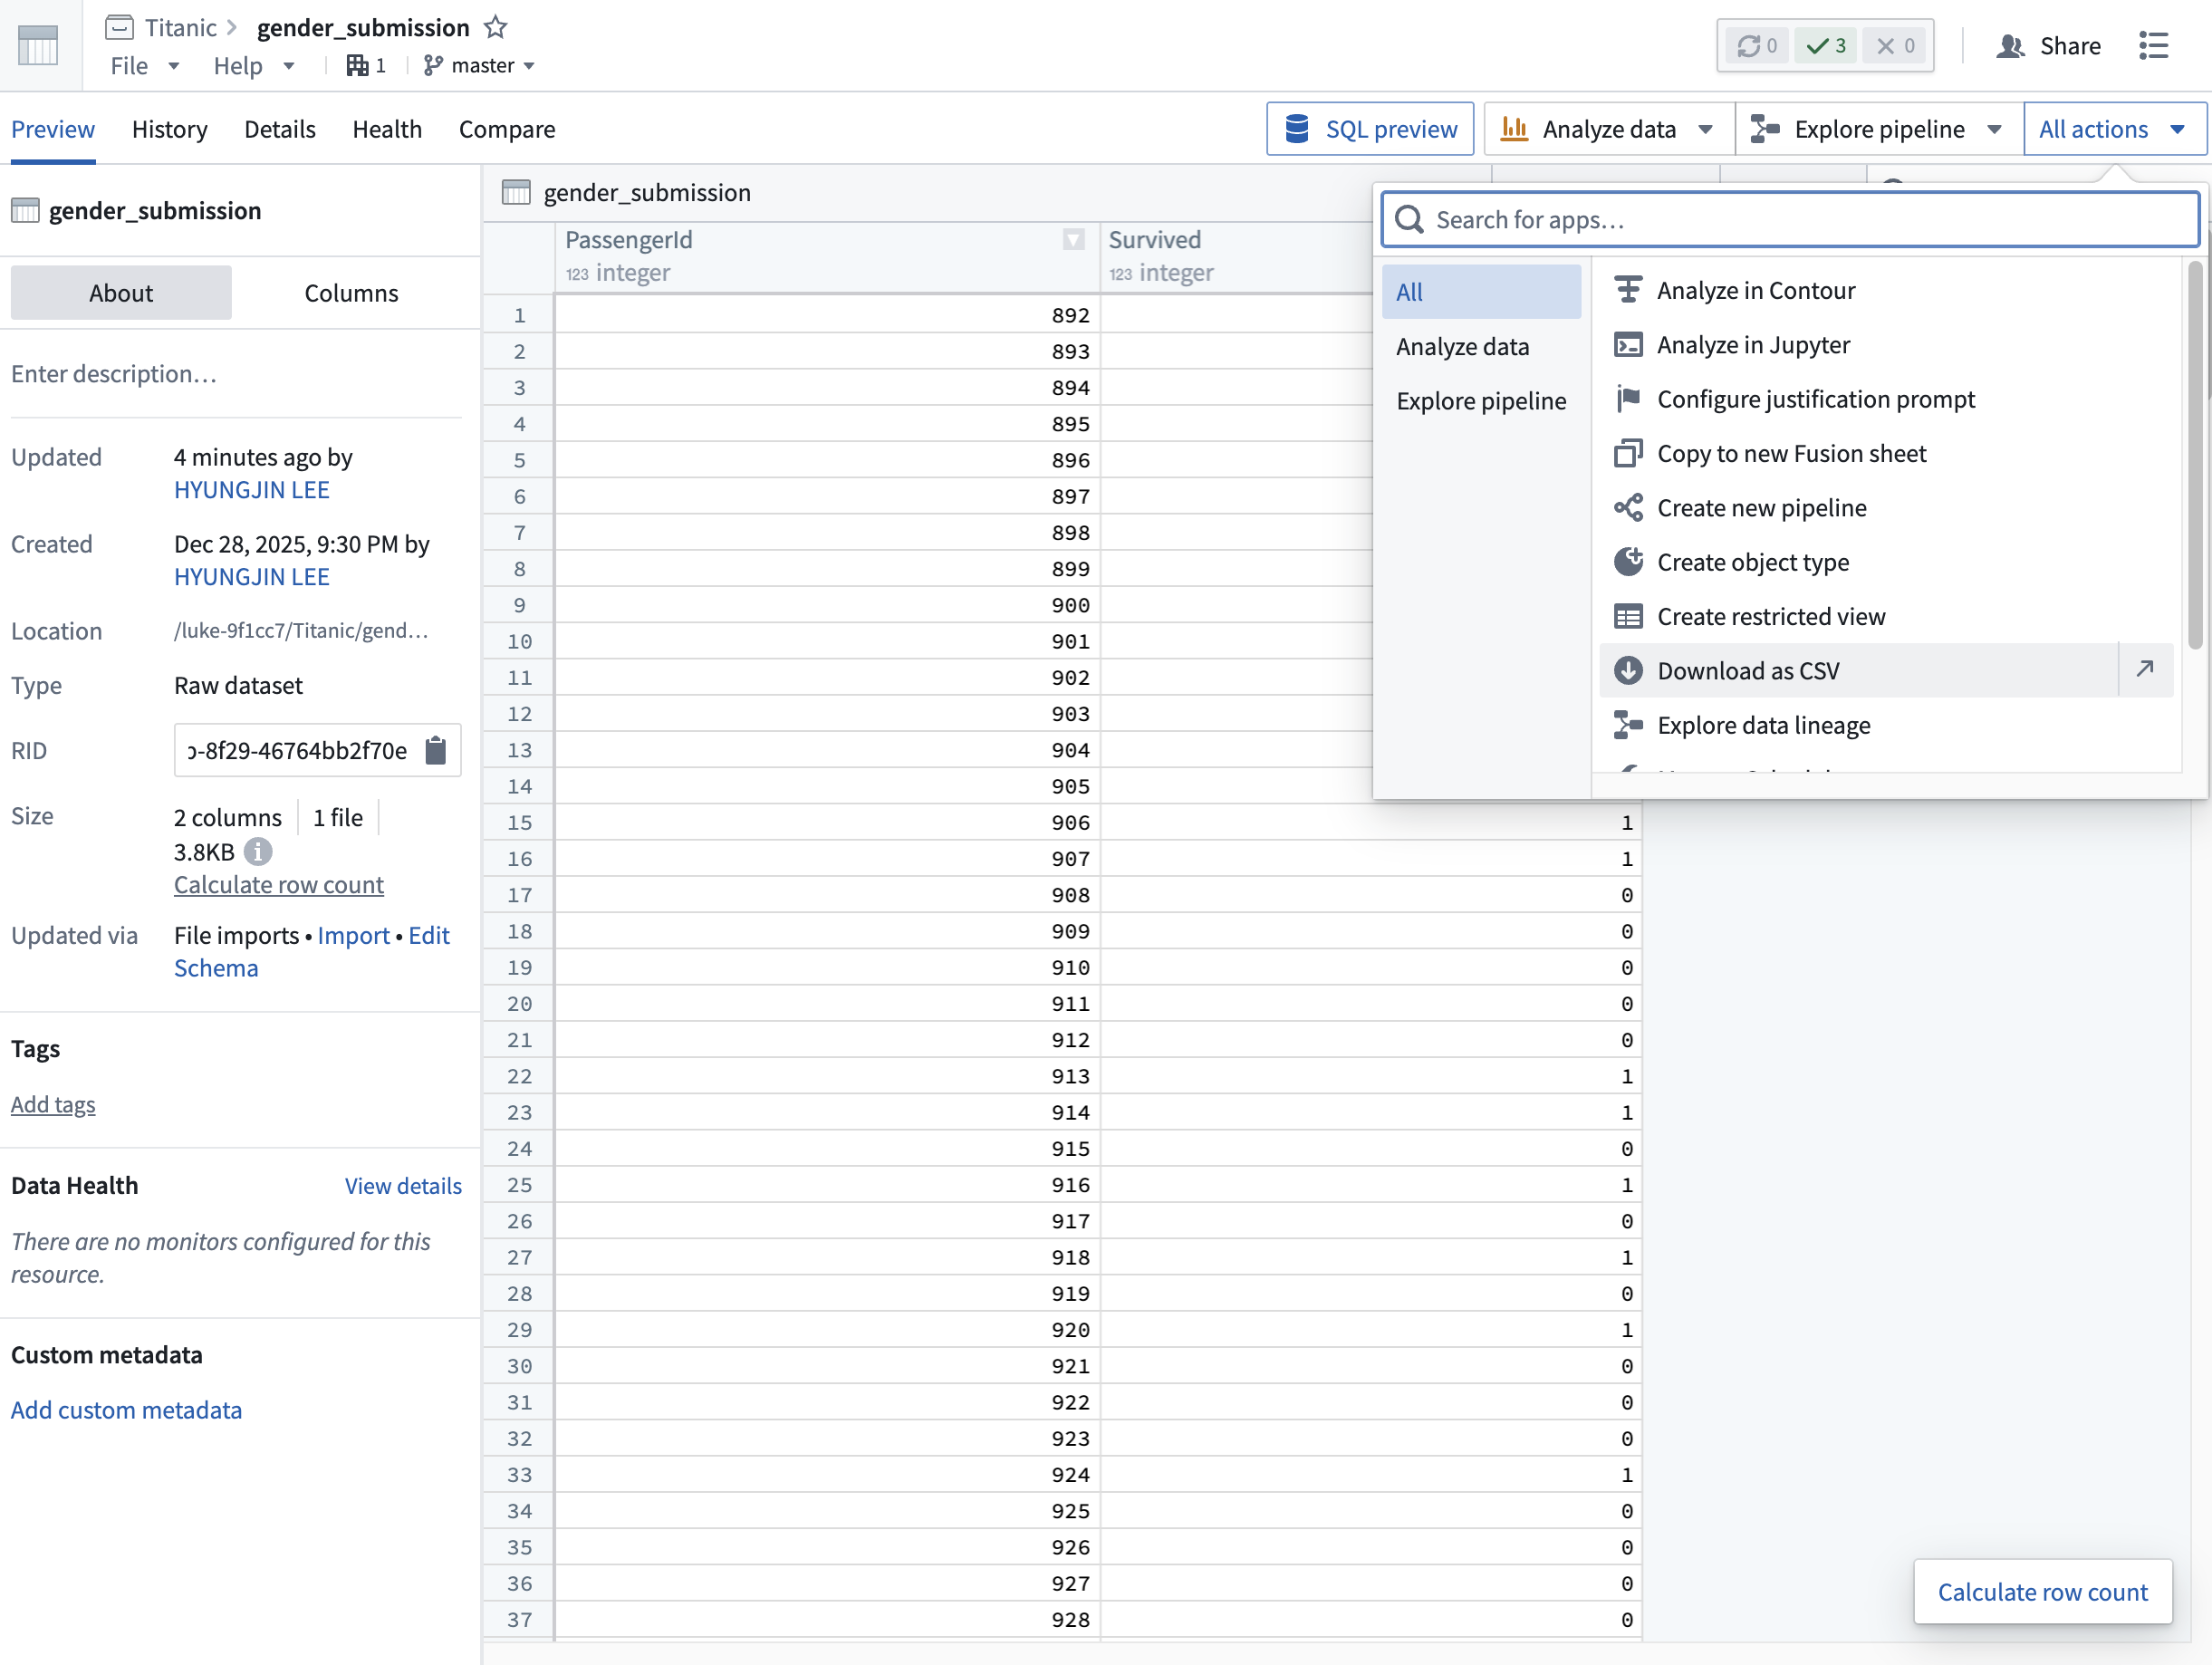Filter actions by Explore pipeline category
Image resolution: width=2212 pixels, height=1665 pixels.
click(1481, 401)
